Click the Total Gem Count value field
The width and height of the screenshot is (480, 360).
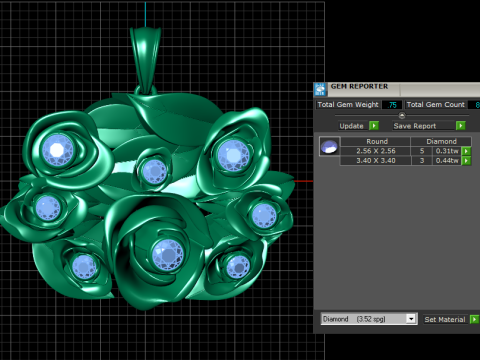coord(474,105)
